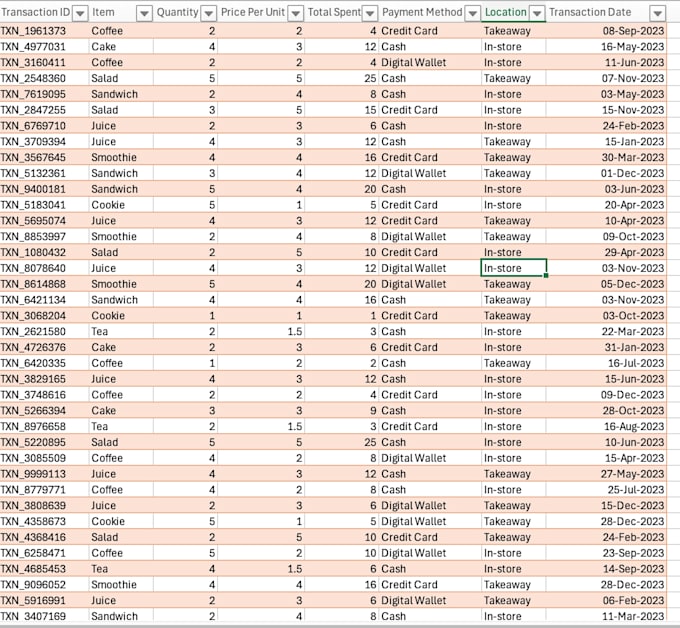Select cell TXN_3407169
The image size is (680, 628).
point(44,616)
